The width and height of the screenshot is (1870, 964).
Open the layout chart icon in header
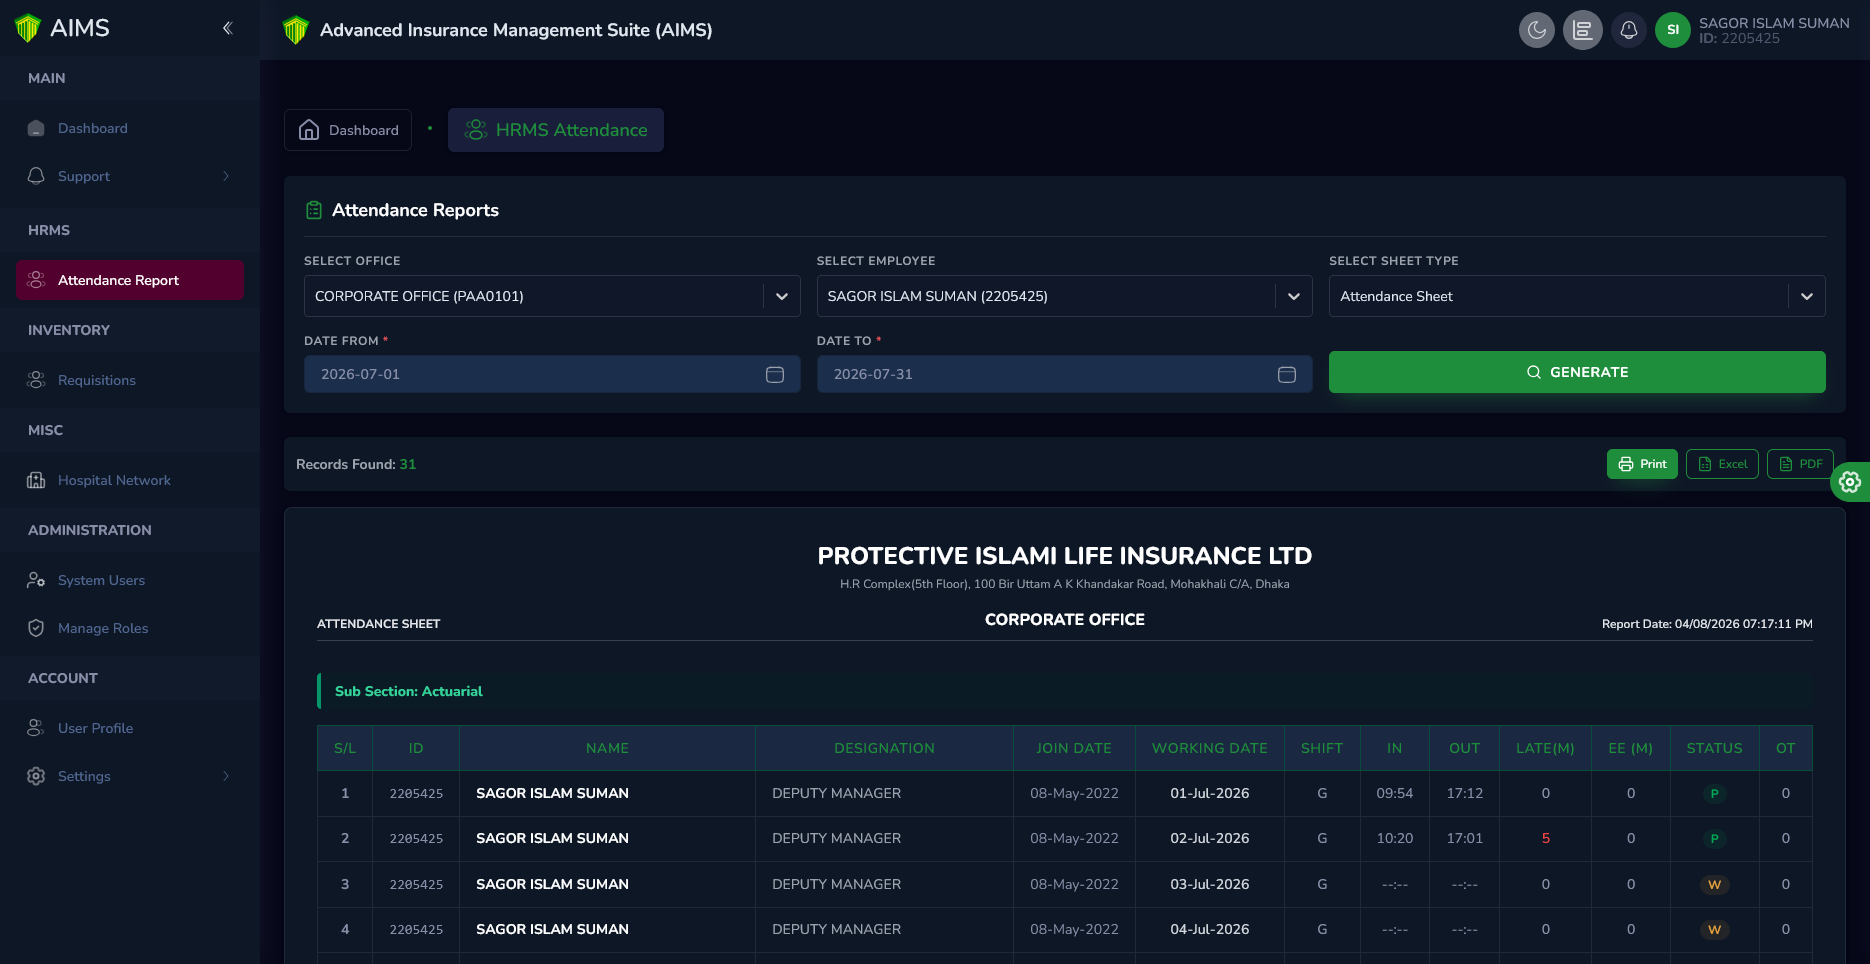click(x=1583, y=30)
